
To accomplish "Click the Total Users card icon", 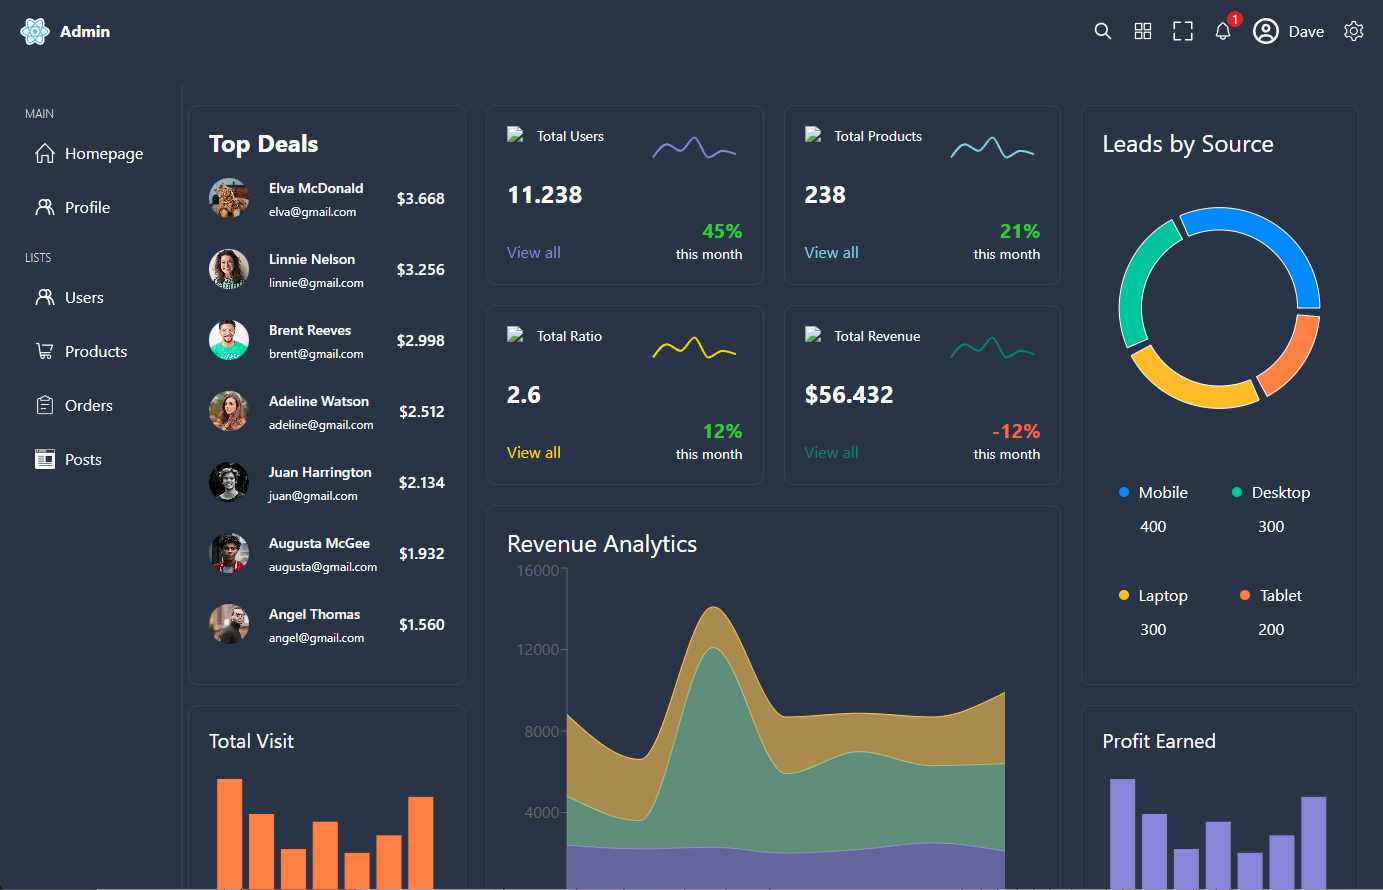I will coord(515,135).
